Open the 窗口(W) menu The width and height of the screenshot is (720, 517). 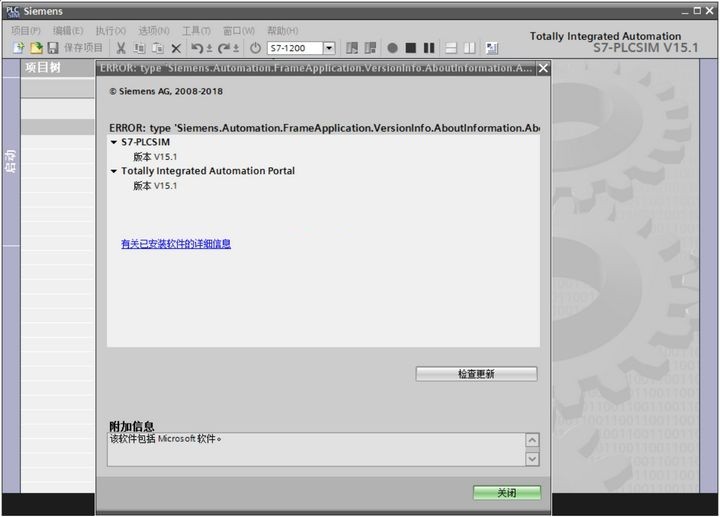pos(239,31)
